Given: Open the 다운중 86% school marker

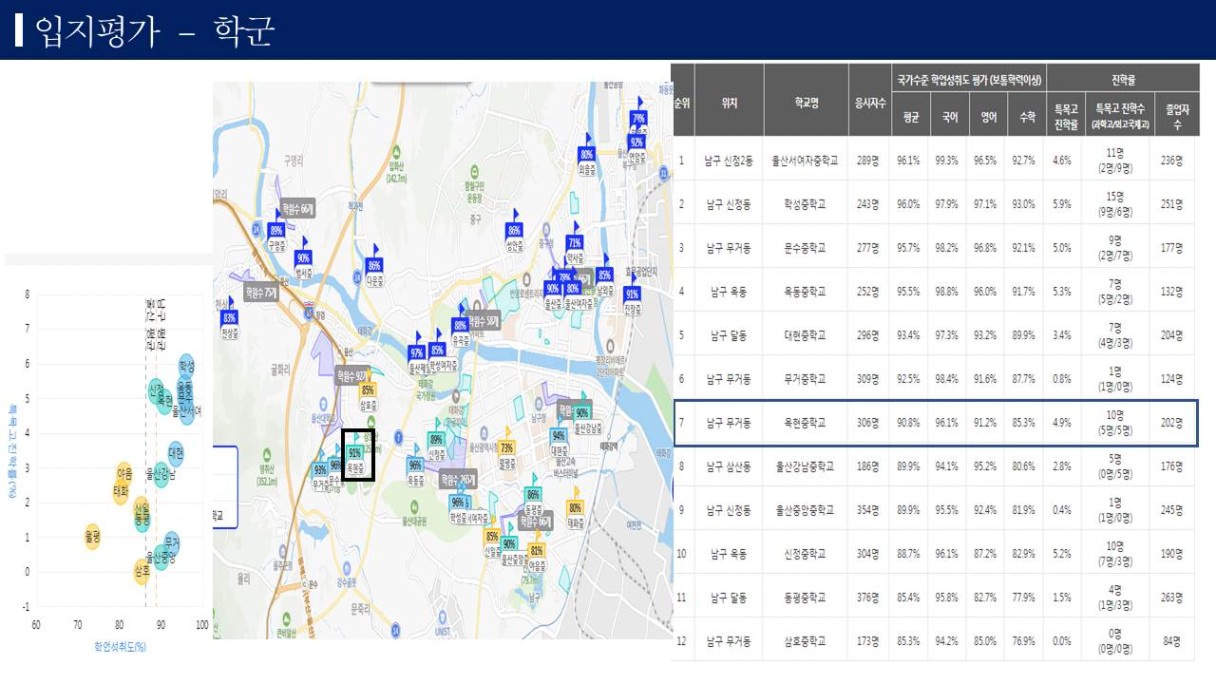Looking at the screenshot, I should (375, 268).
